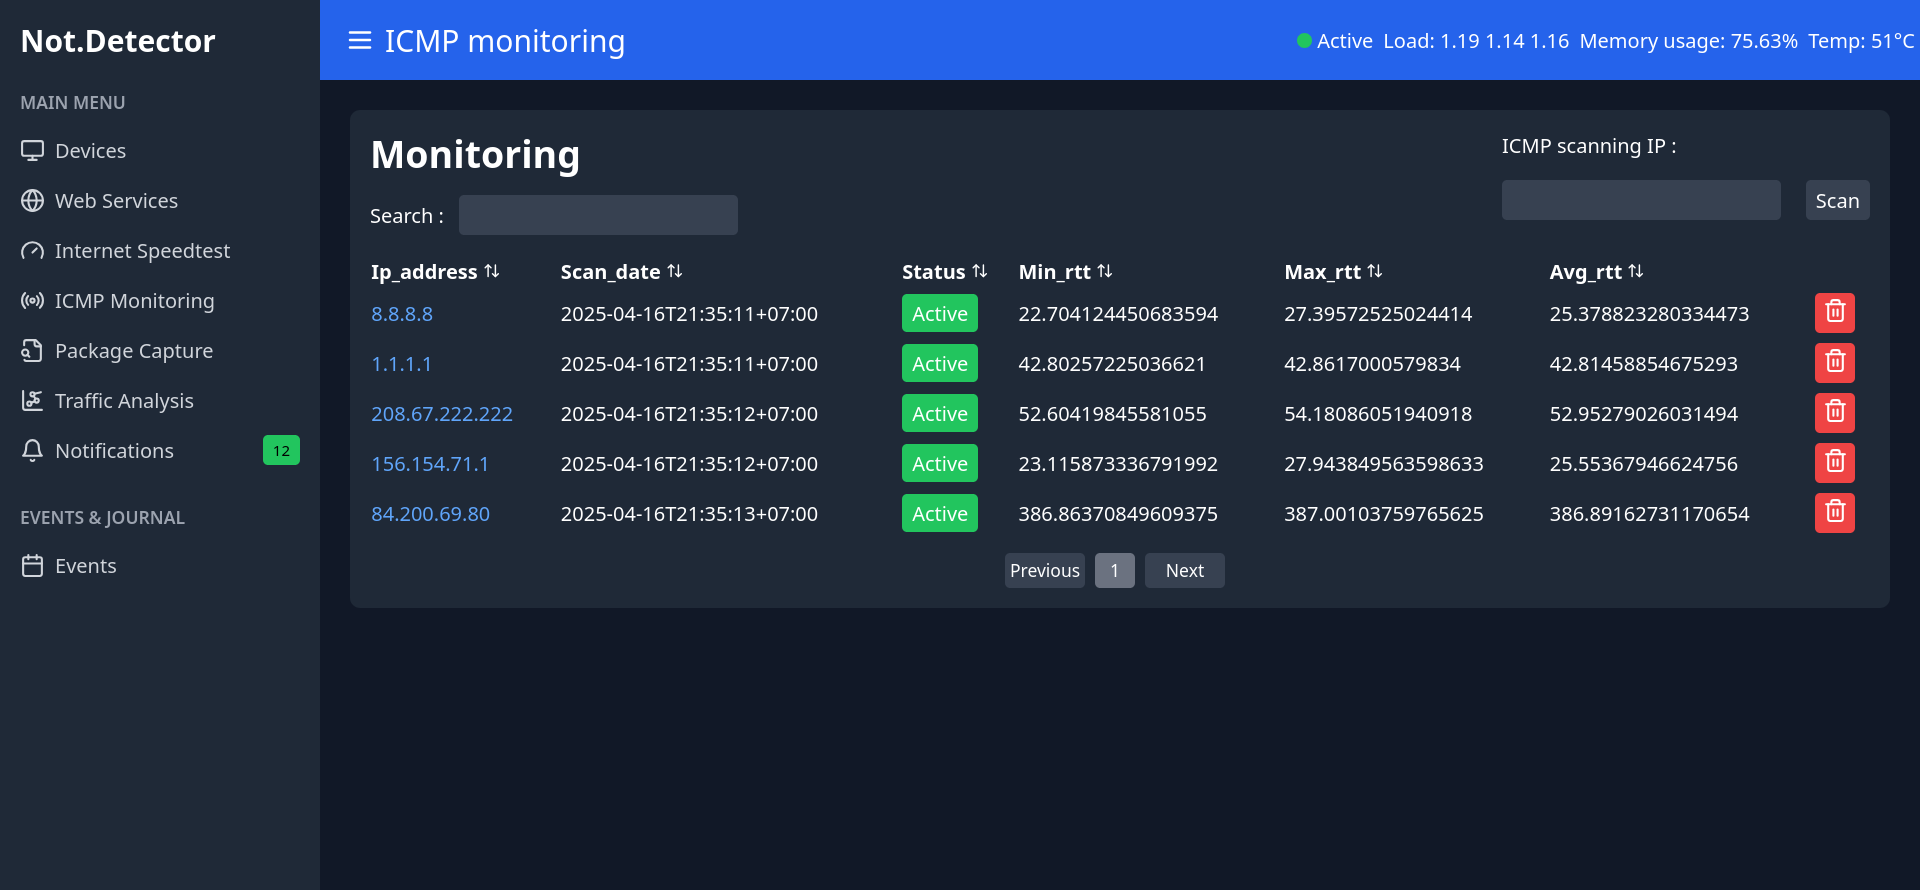
Task: Open the 84.200.69.80 IP link
Action: [x=430, y=514]
